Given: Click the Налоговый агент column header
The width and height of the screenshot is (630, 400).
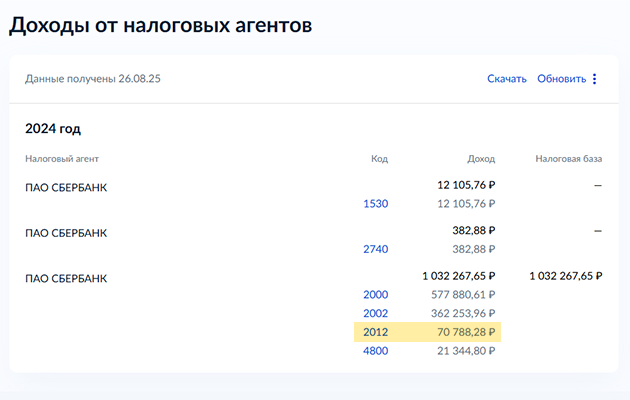Looking at the screenshot, I should pyautogui.click(x=62, y=159).
